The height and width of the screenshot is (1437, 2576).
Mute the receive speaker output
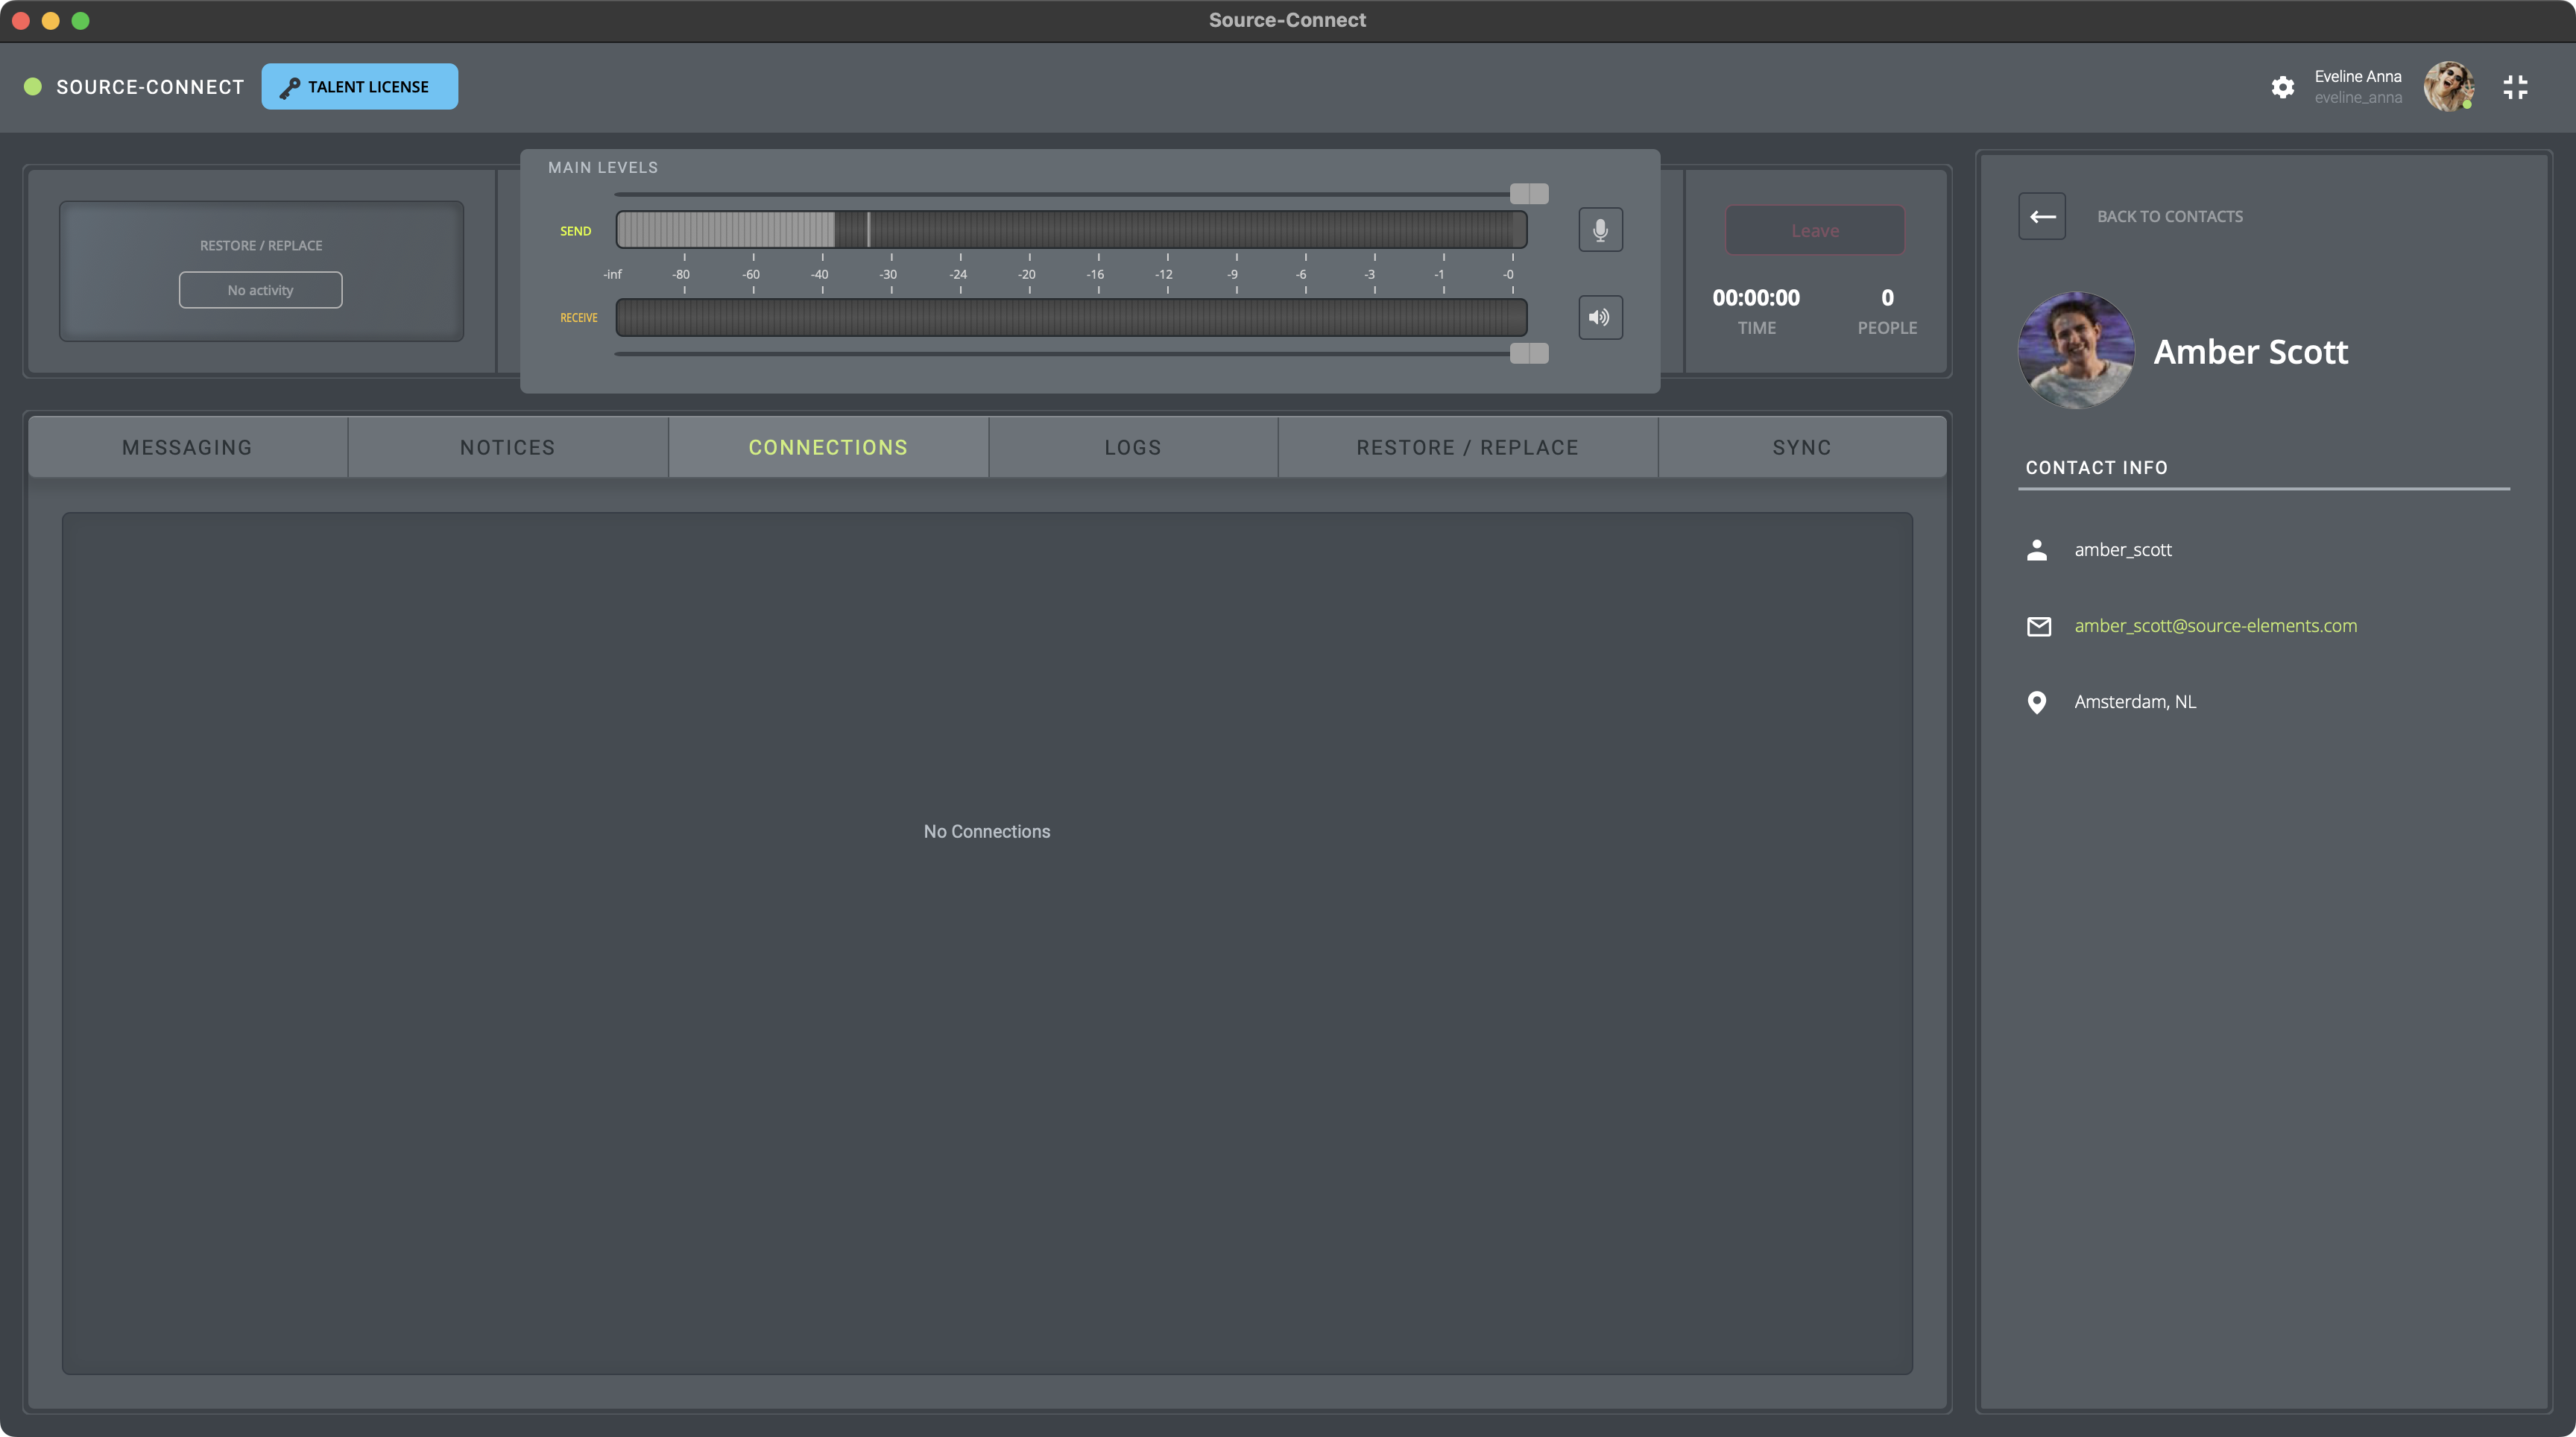1600,317
